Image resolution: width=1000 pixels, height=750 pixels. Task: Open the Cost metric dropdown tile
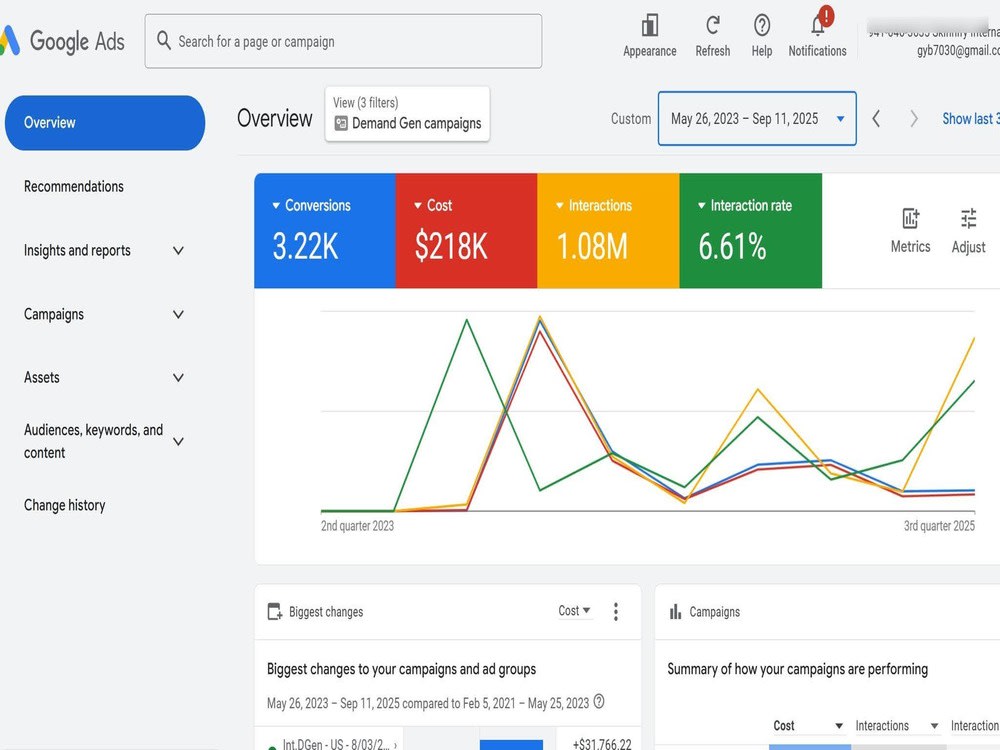tap(466, 231)
